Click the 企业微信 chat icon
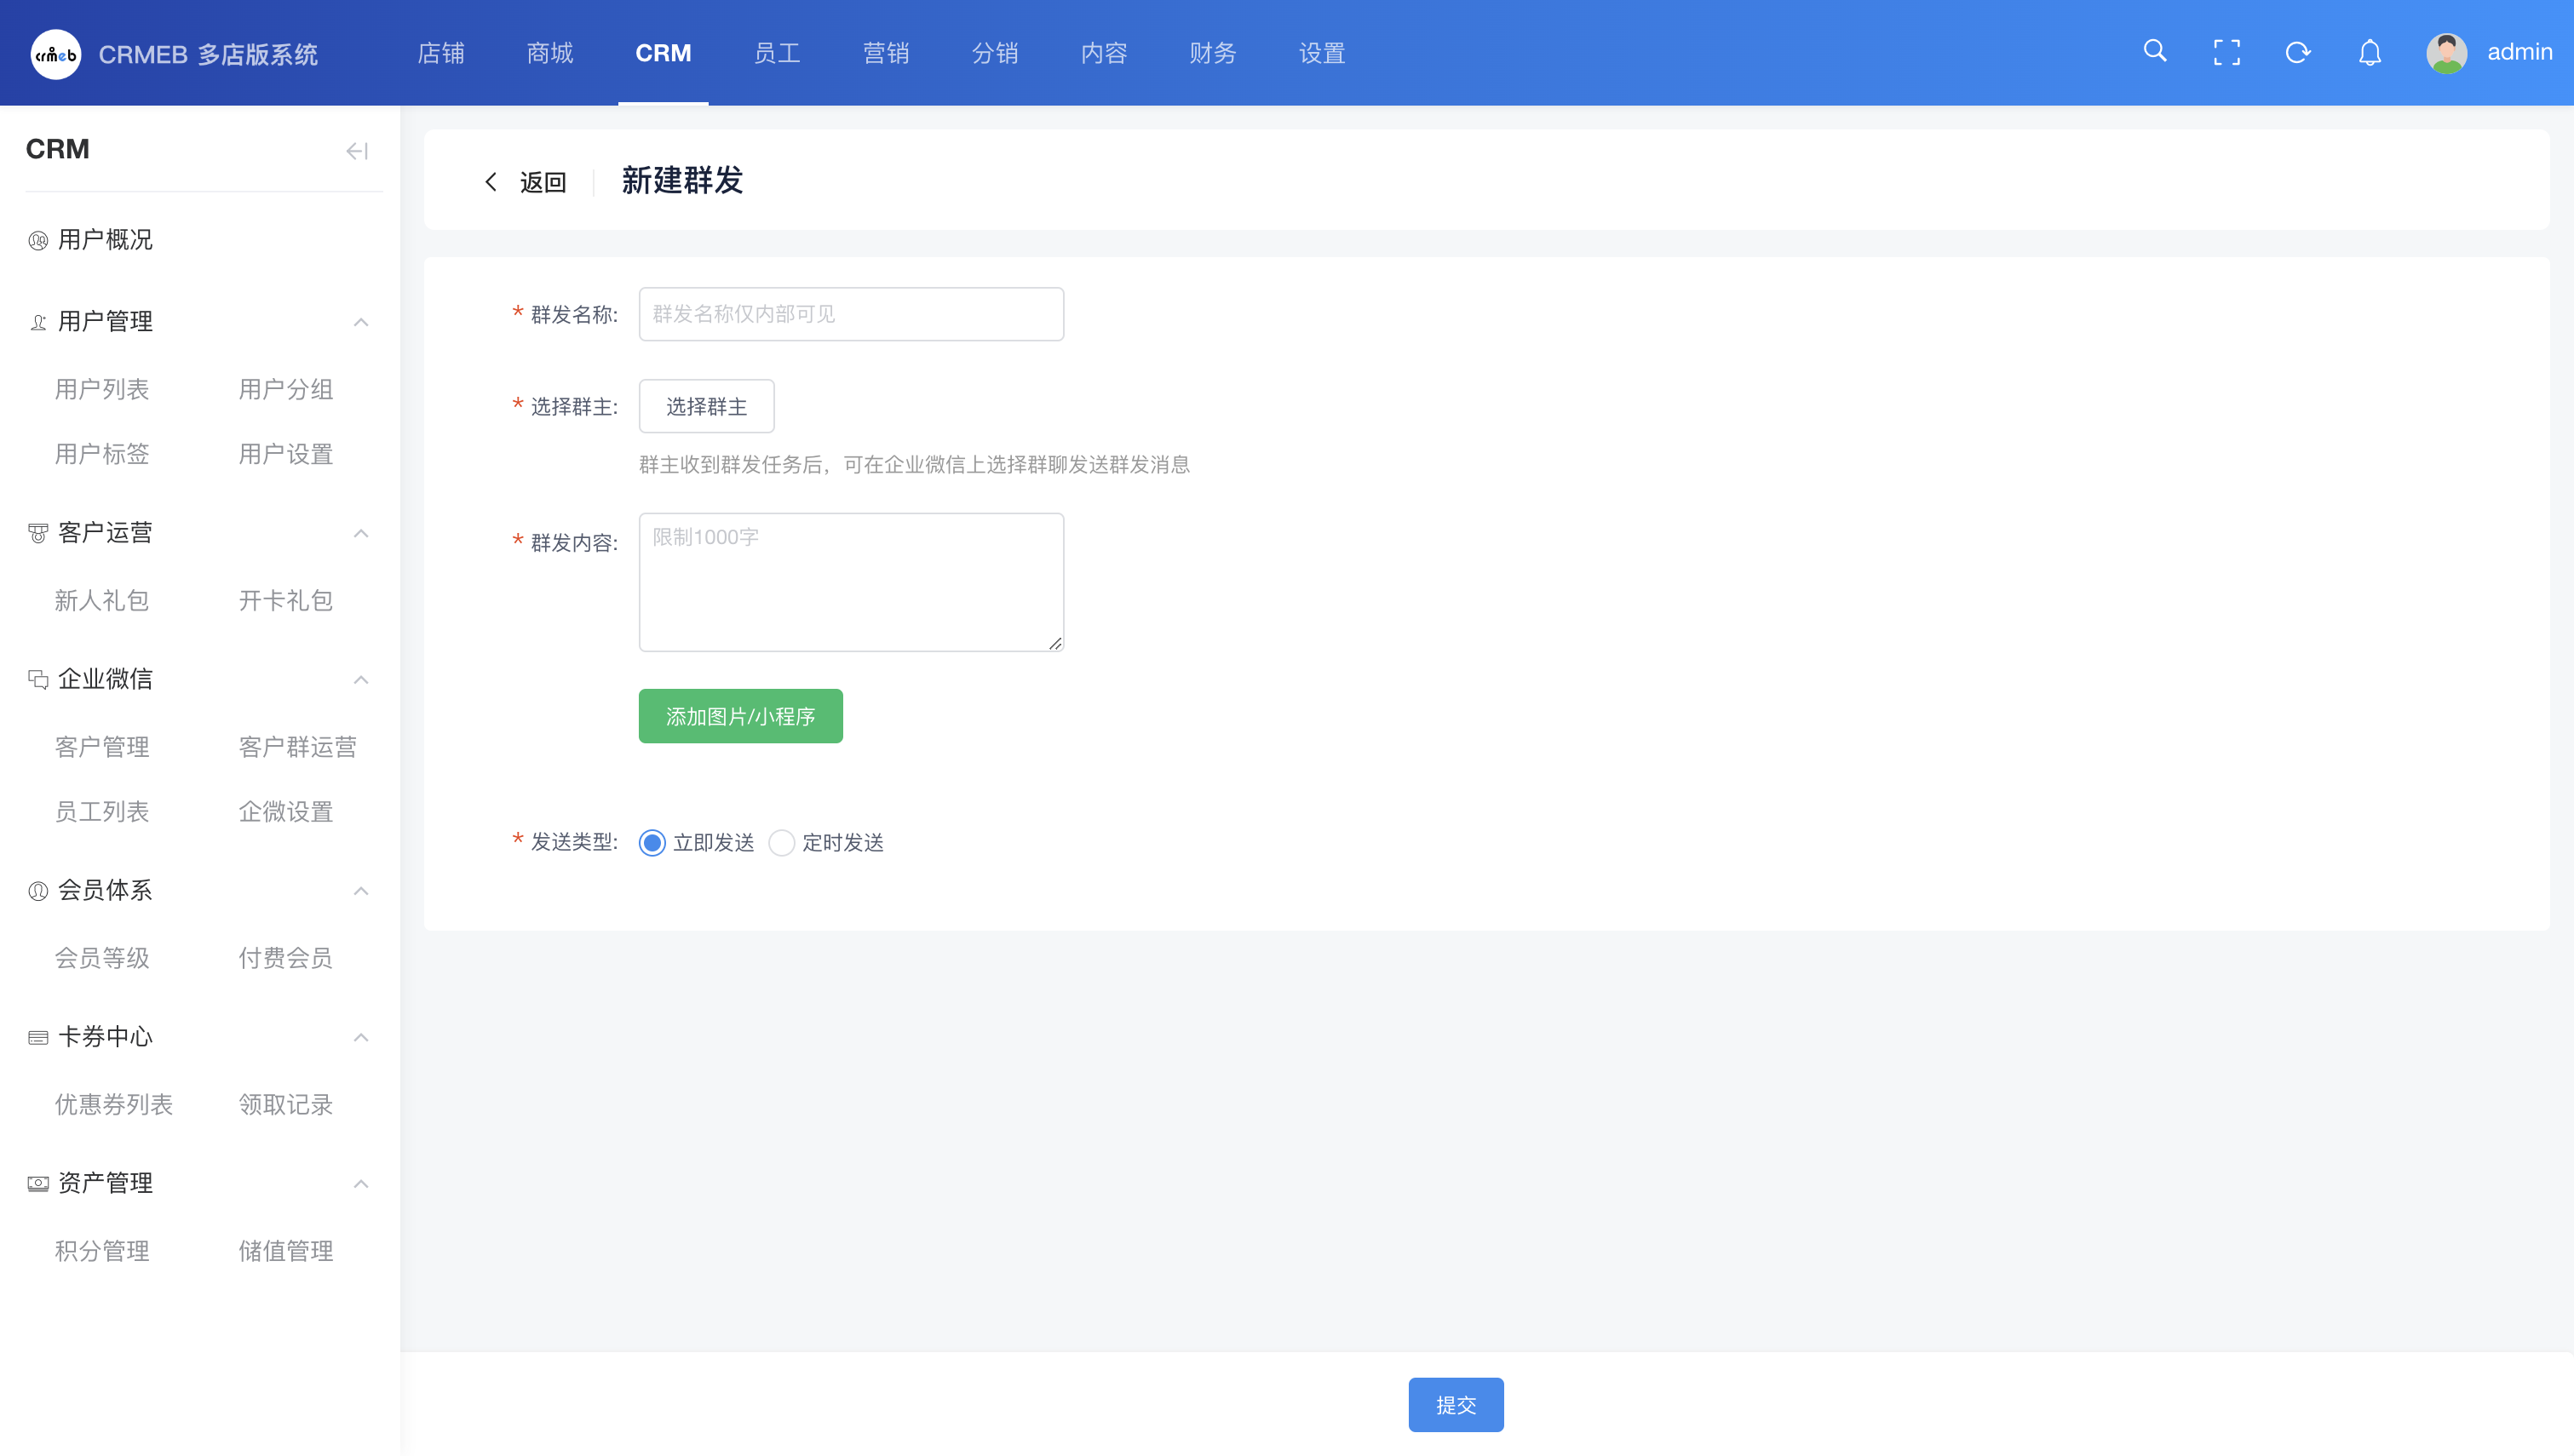 [38, 680]
